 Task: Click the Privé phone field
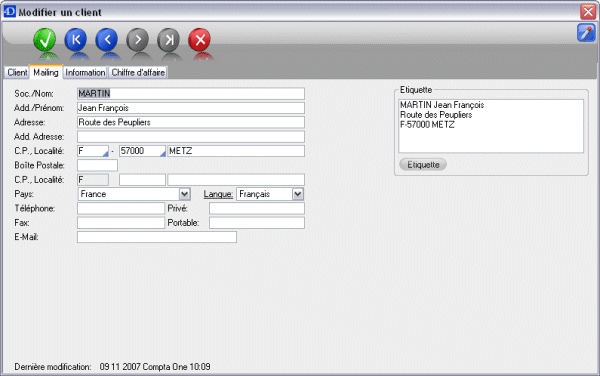[257, 208]
